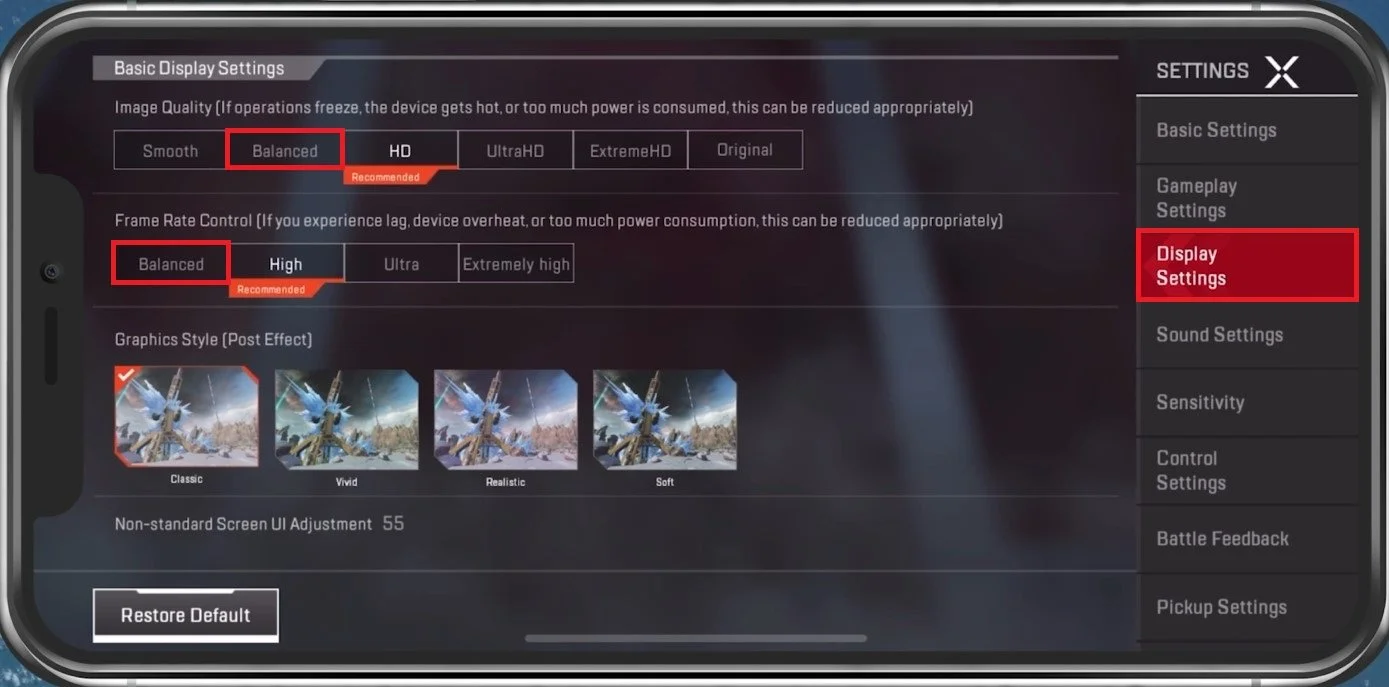The height and width of the screenshot is (687, 1389).
Task: Pick the Realistic graphics style thumbnail
Action: coord(505,420)
